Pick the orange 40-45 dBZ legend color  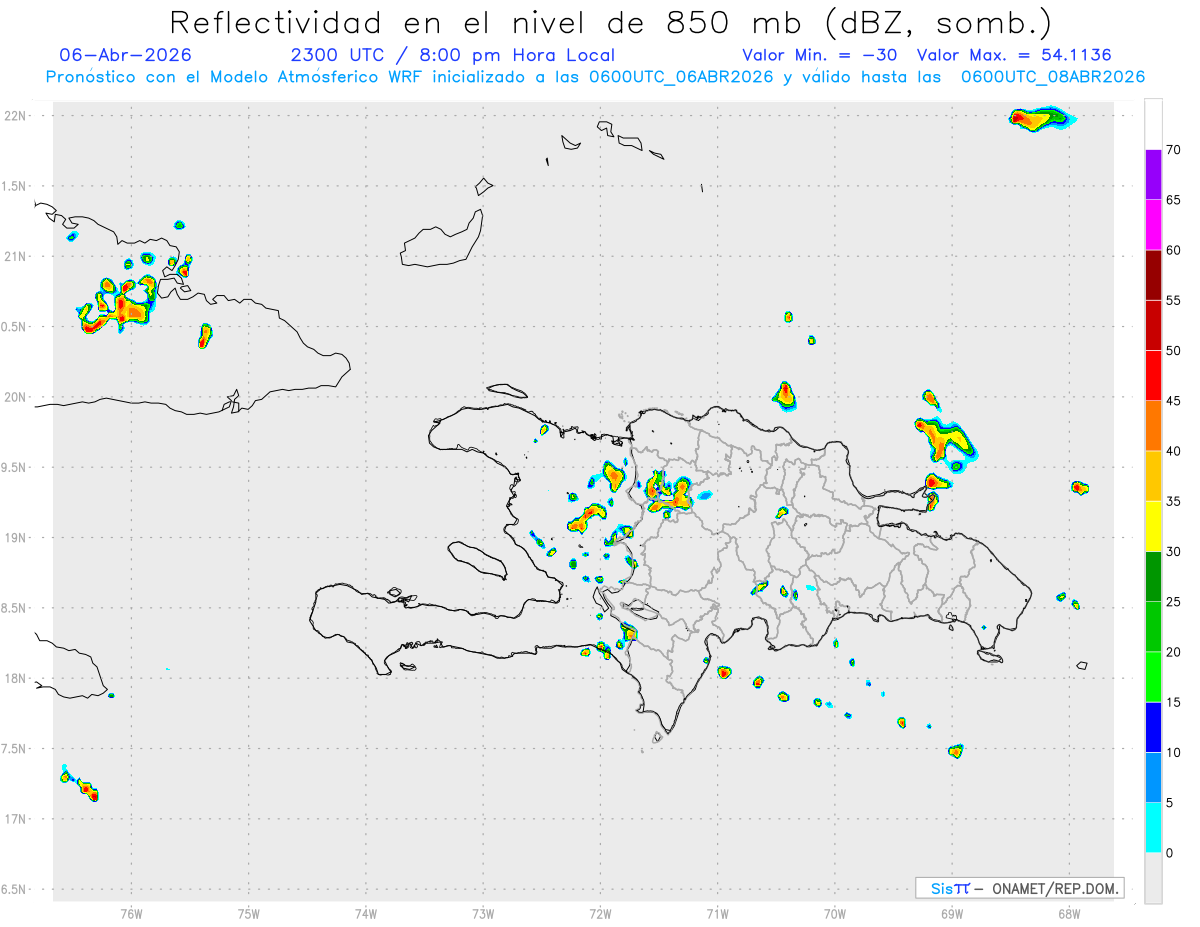tap(1153, 426)
